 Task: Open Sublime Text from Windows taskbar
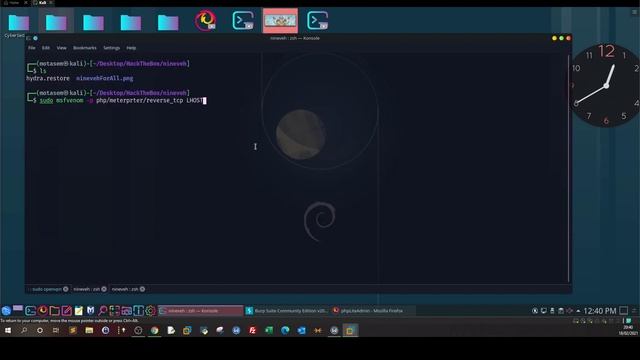point(73,330)
